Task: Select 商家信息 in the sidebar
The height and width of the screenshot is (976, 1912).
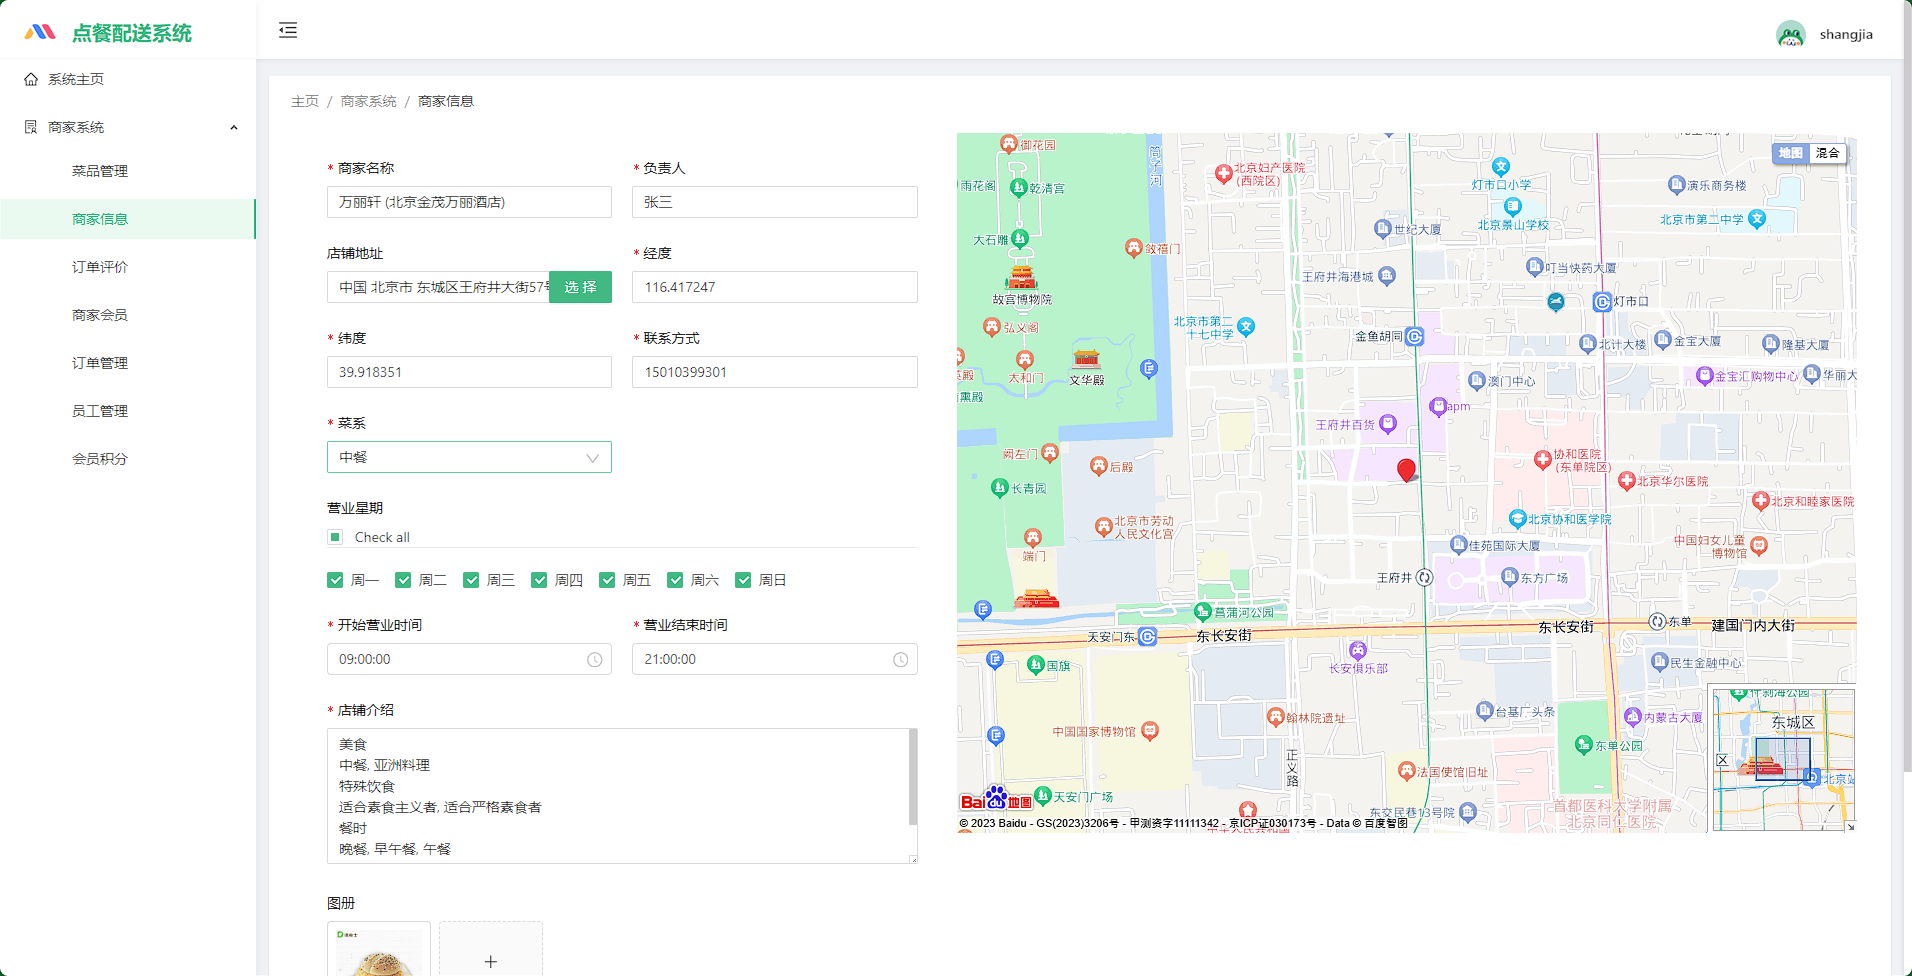Action: click(x=128, y=219)
